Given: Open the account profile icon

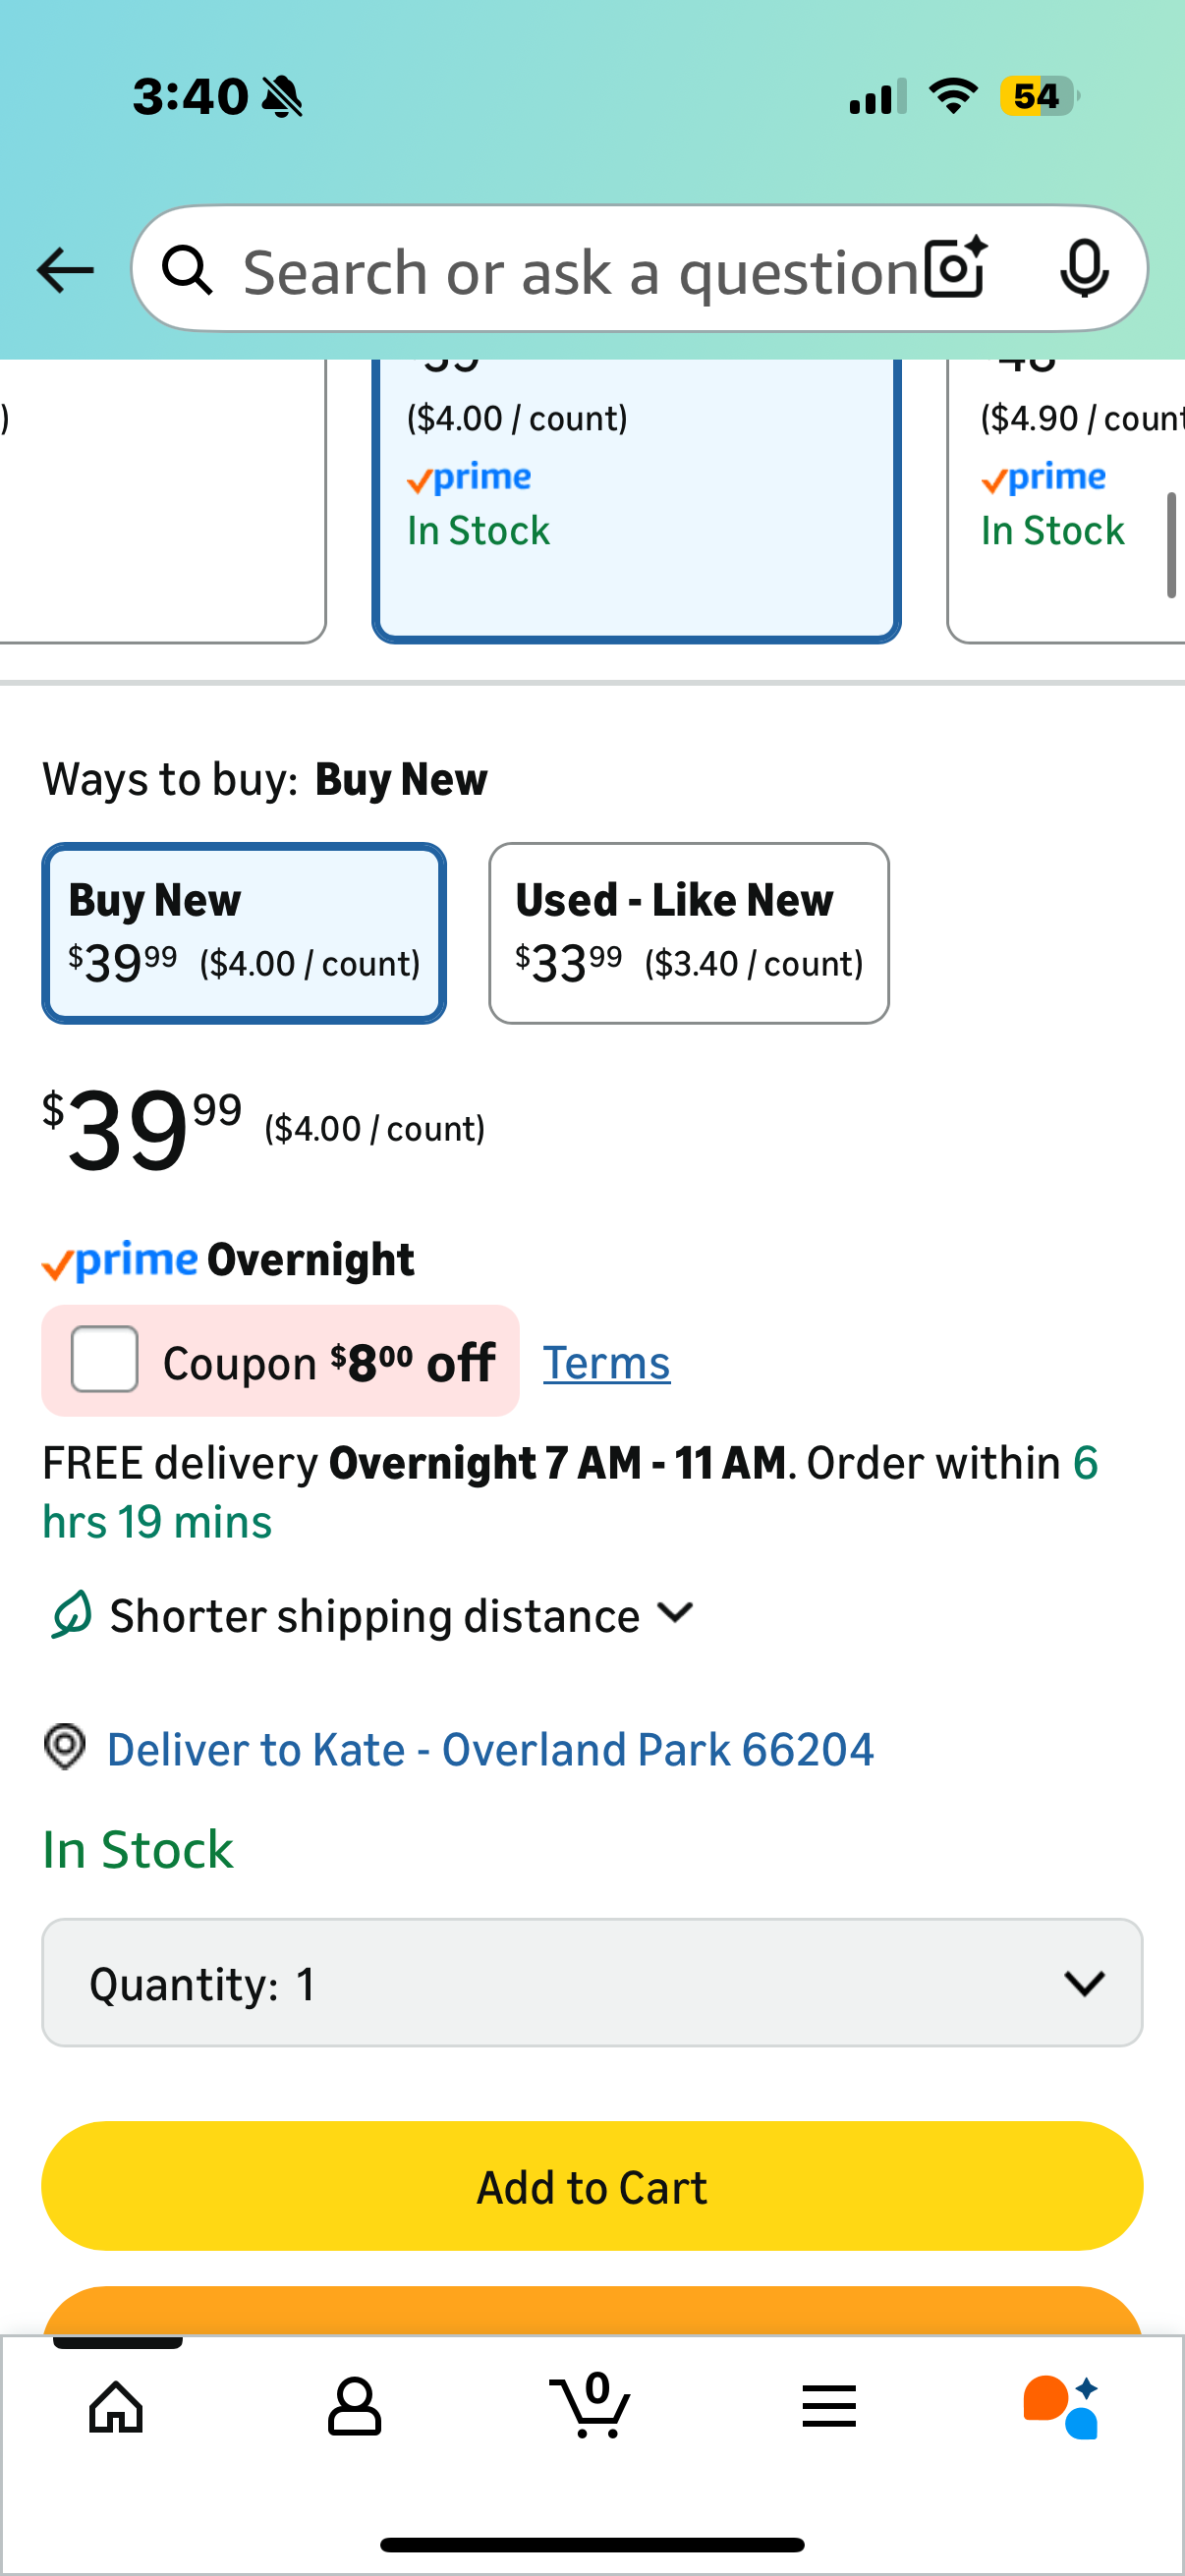Looking at the screenshot, I should 354,2406.
